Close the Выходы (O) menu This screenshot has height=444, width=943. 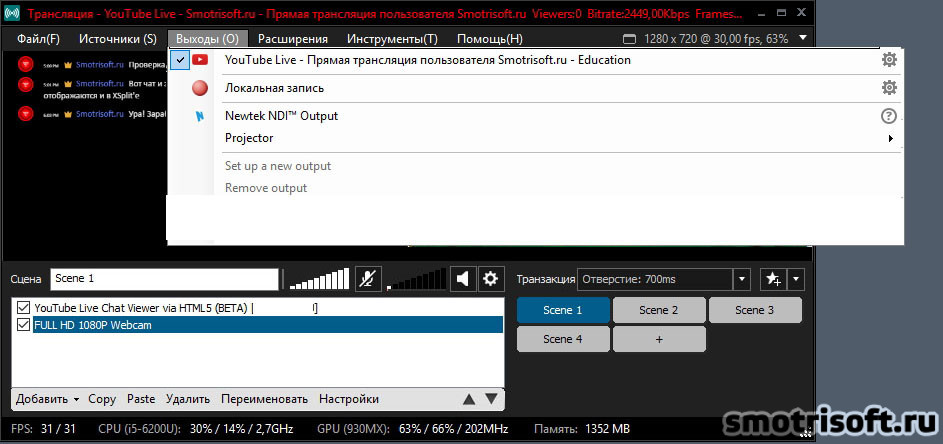[x=207, y=39]
